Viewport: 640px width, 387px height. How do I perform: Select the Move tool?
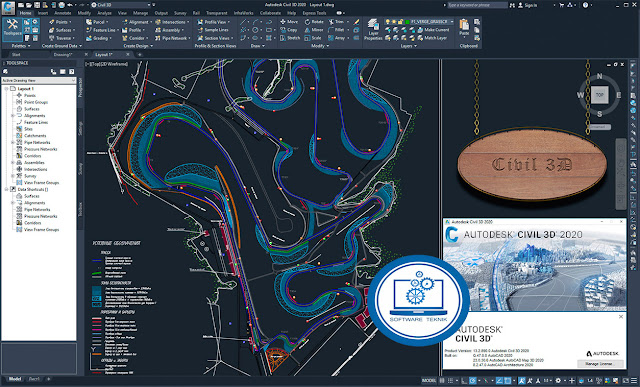point(289,22)
